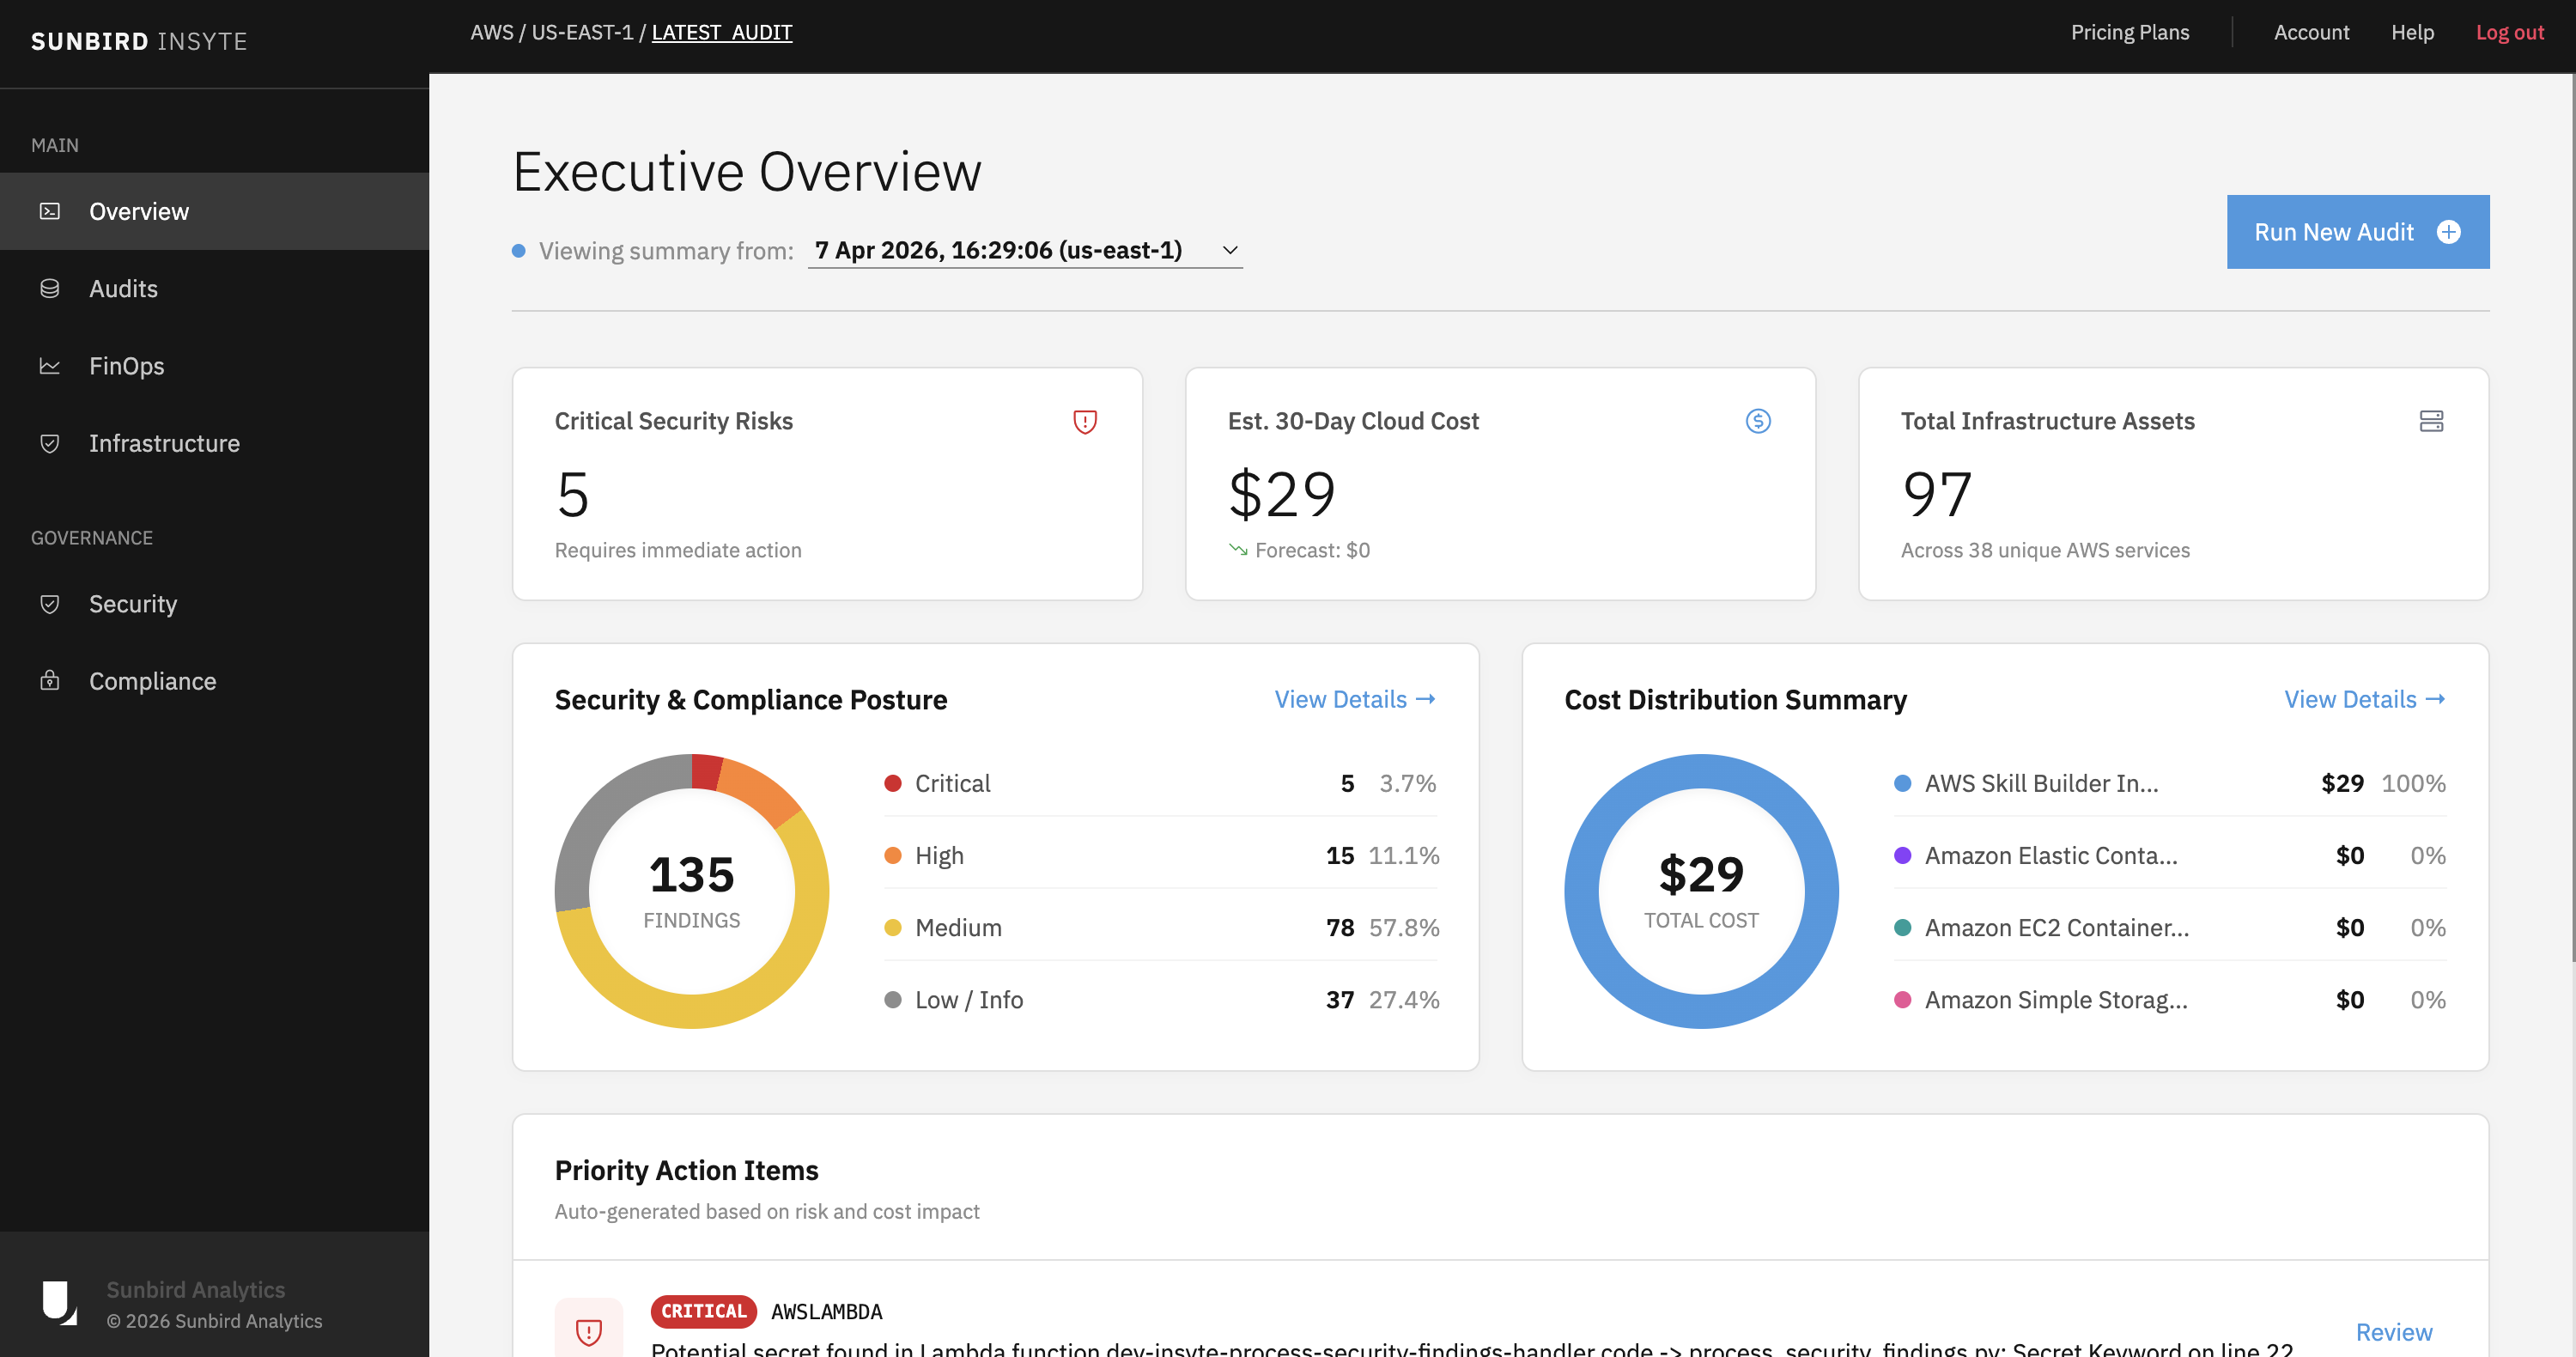
Task: Click the Sunbird Analytics logo at bottom
Action: coord(60,1302)
